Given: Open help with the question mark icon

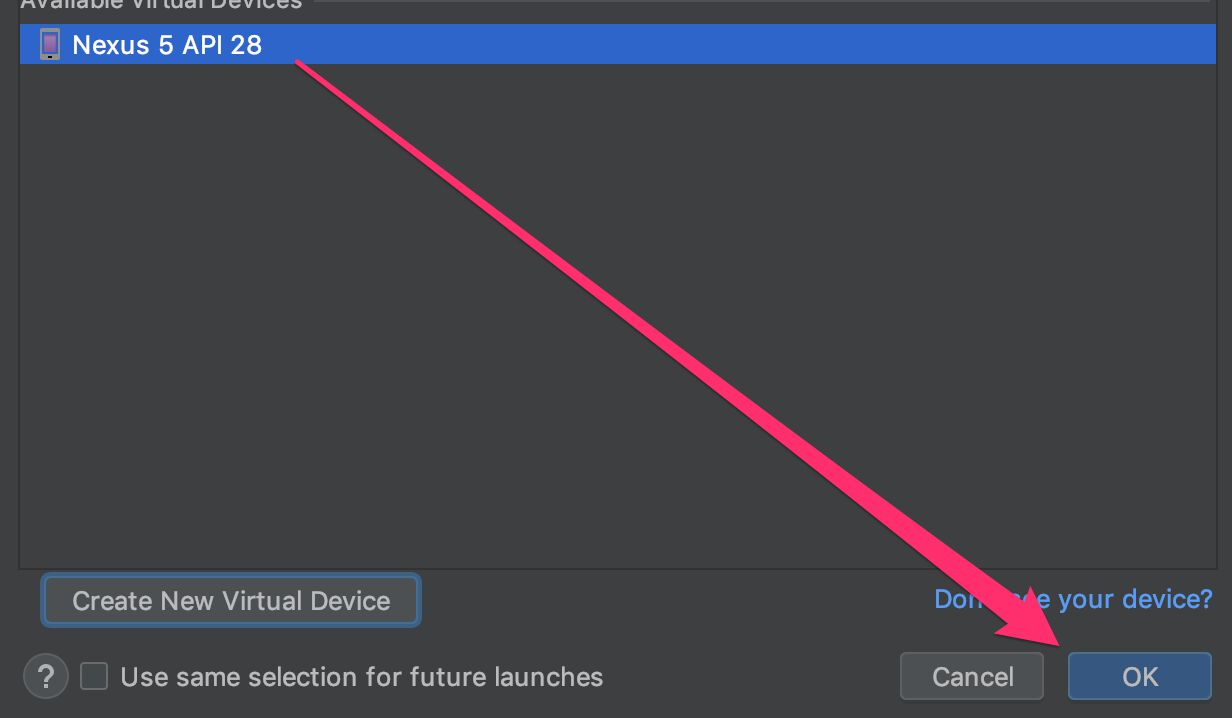Looking at the screenshot, I should [45, 677].
